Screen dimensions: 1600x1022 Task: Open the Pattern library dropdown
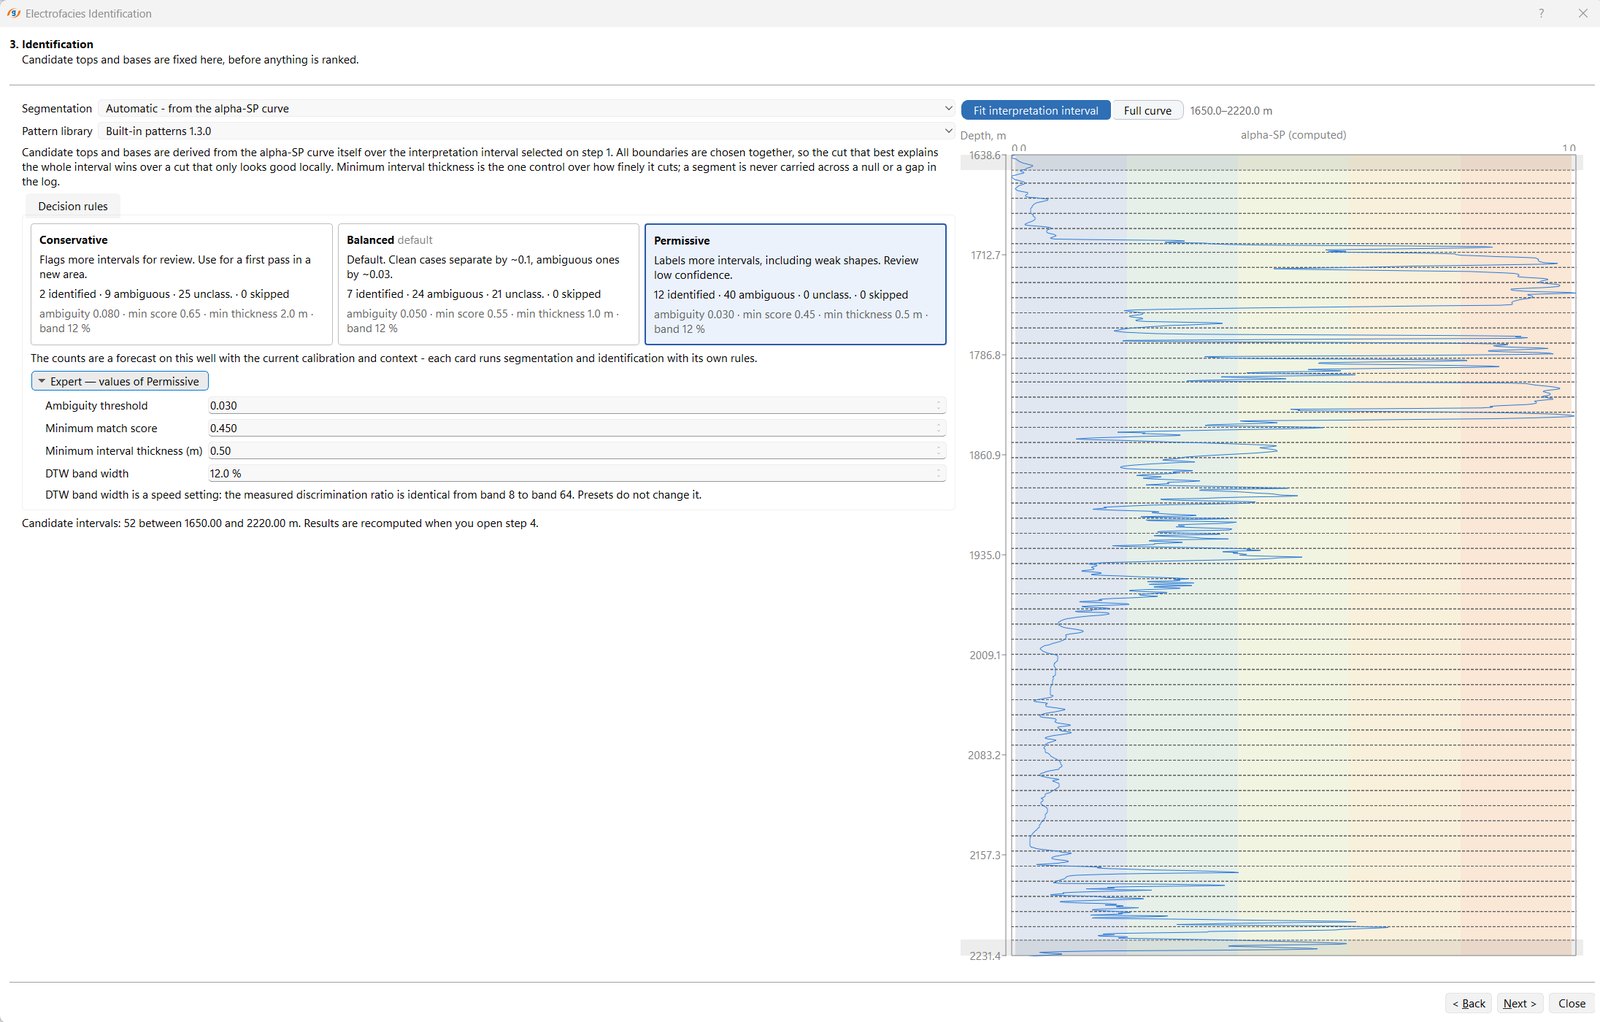[528, 131]
